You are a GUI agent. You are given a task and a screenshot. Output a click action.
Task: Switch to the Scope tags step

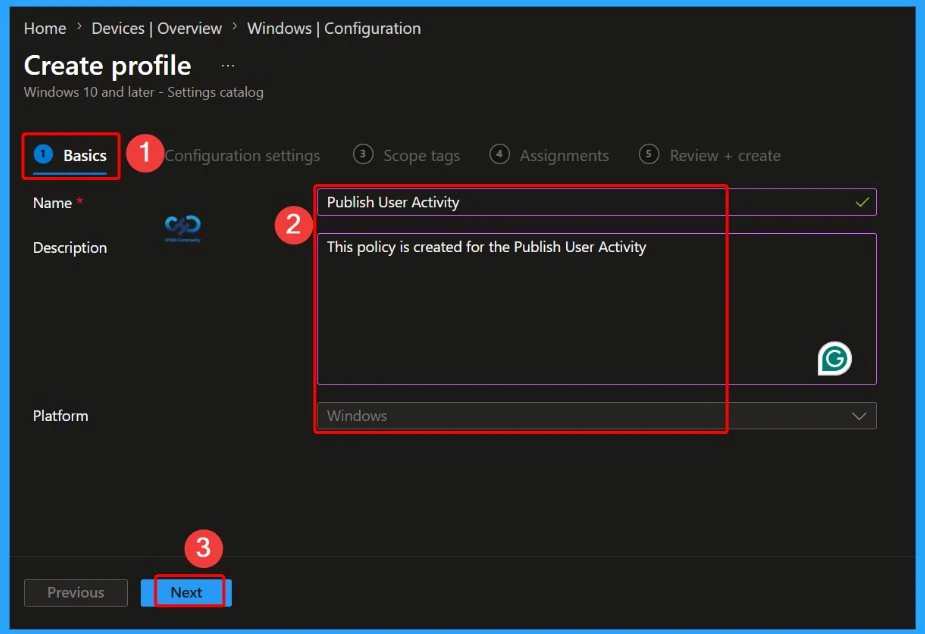pyautogui.click(x=406, y=156)
